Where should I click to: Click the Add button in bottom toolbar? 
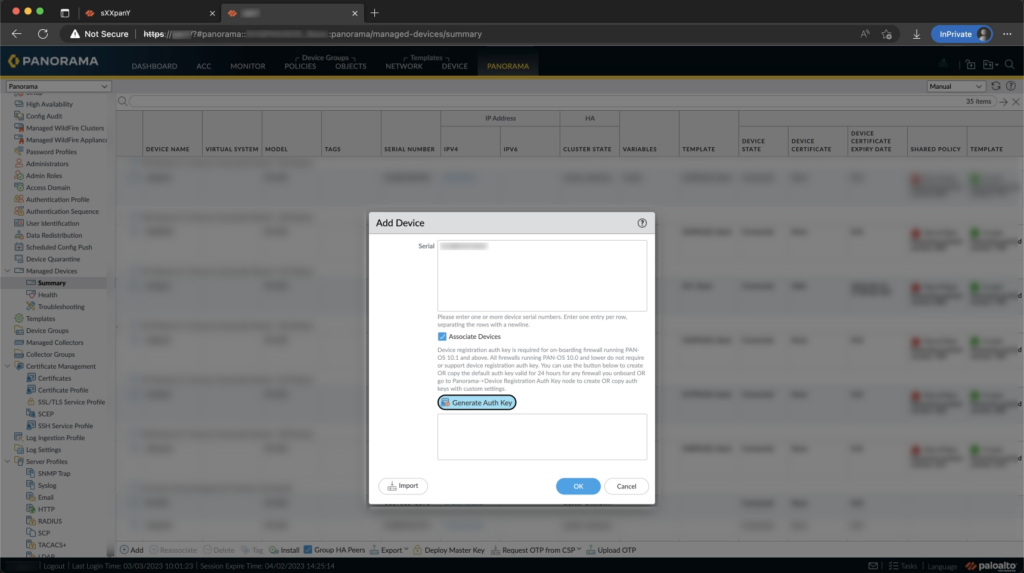click(x=131, y=550)
